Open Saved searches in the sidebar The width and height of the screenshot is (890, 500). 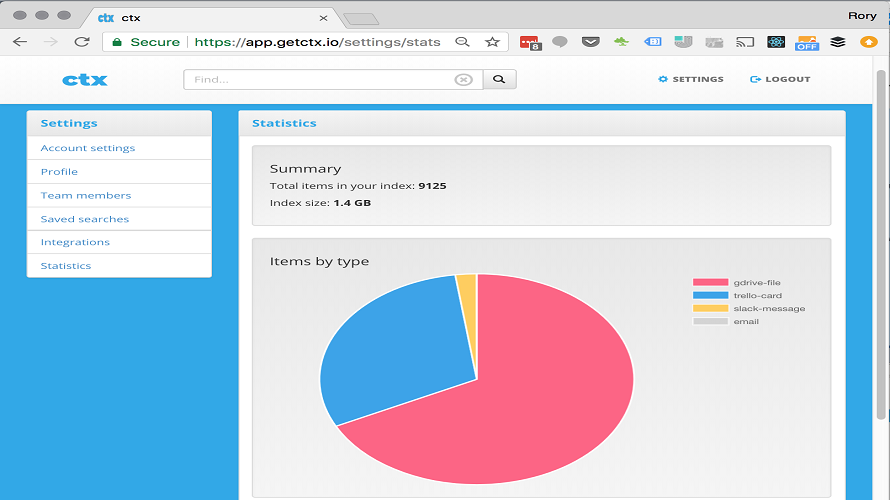pos(119,219)
